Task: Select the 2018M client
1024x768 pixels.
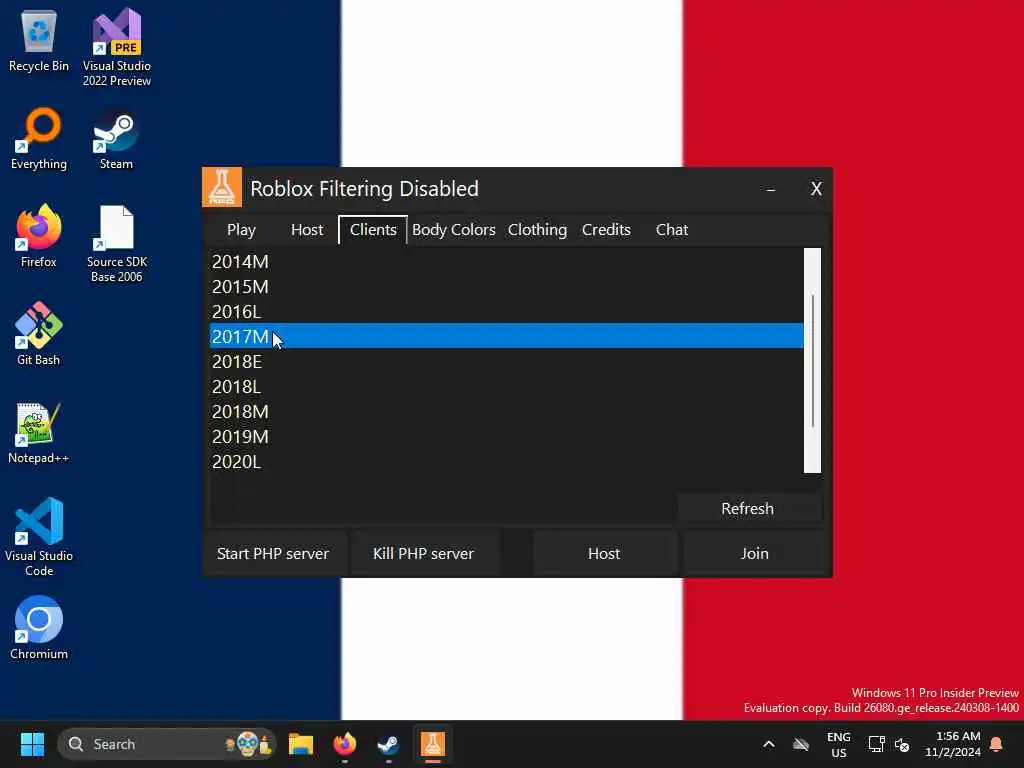Action: 506,411
